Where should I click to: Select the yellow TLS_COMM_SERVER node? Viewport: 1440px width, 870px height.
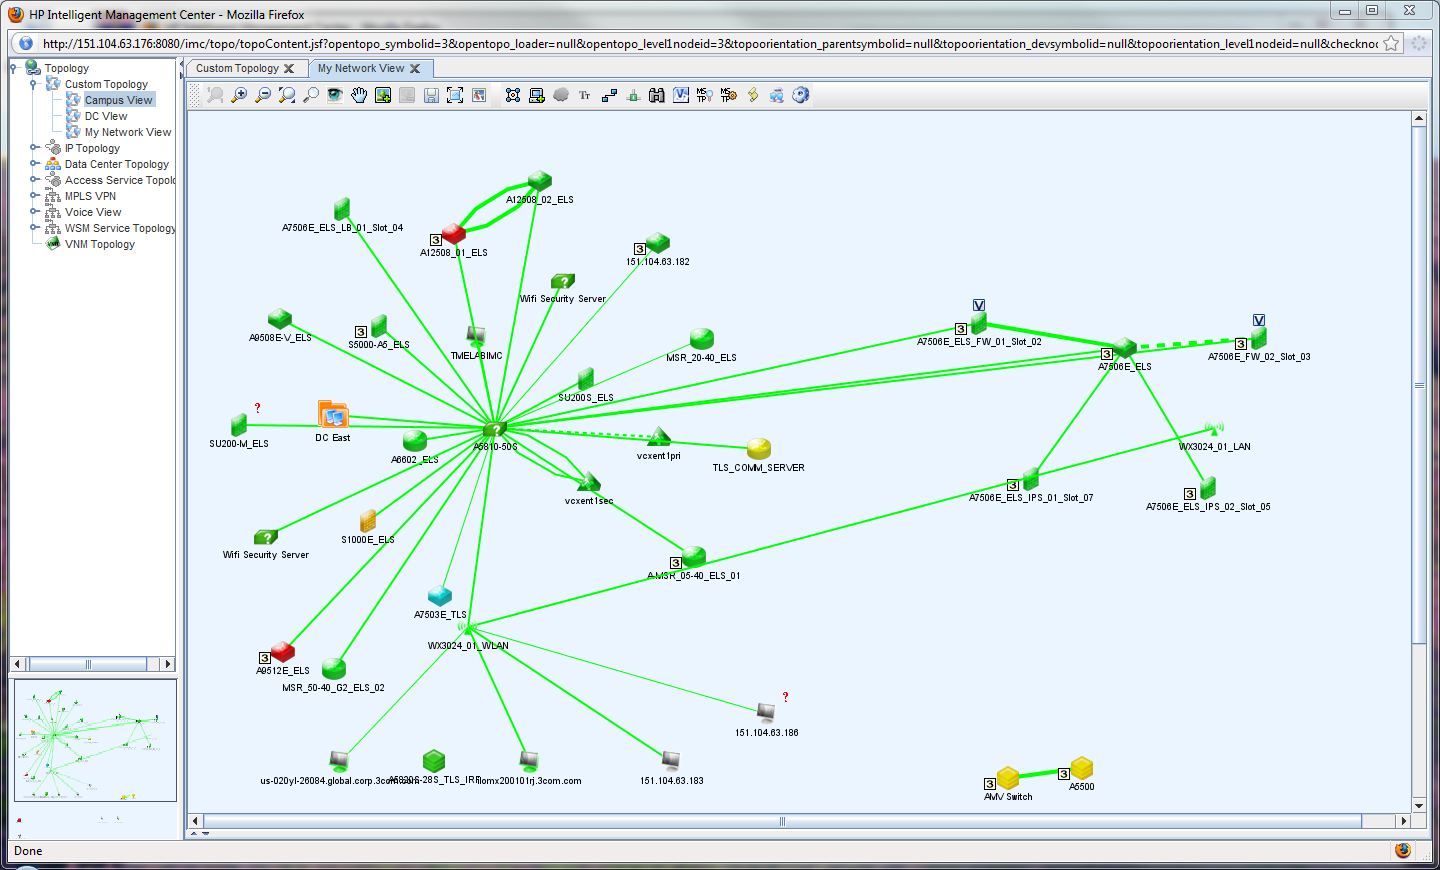point(759,449)
